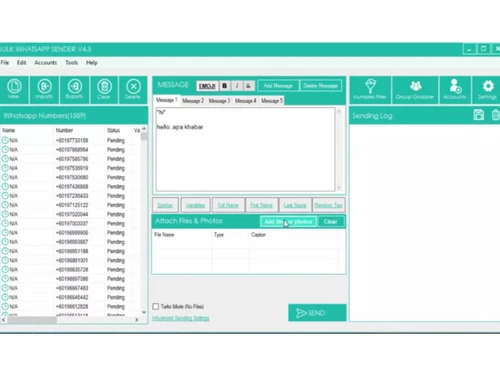Open the Imports toolbar icon
The image size is (500, 375).
(x=44, y=89)
